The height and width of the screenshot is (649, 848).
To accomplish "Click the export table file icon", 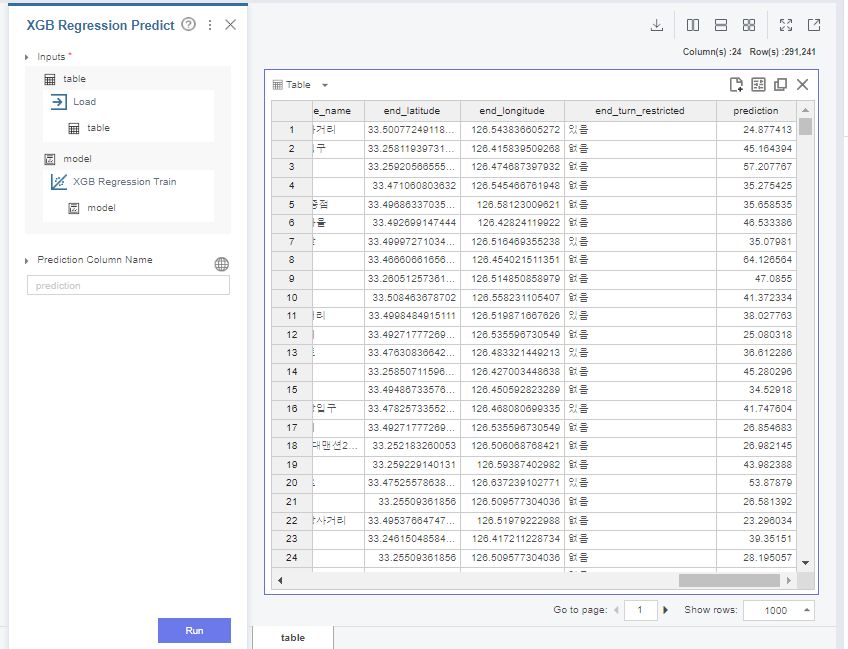I will (736, 84).
